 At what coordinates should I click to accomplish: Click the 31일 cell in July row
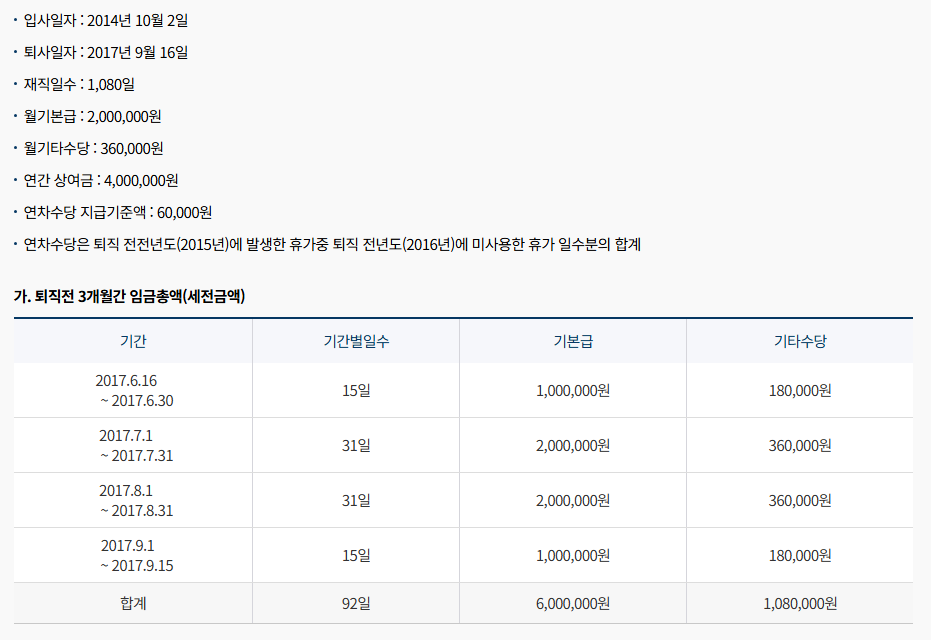356,445
